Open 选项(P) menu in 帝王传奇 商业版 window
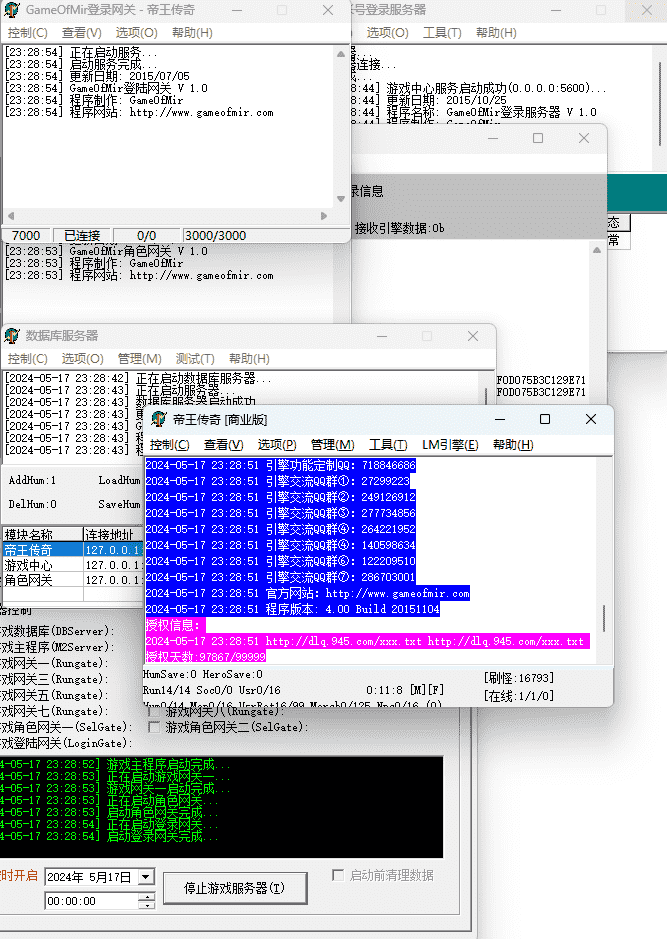 point(277,445)
